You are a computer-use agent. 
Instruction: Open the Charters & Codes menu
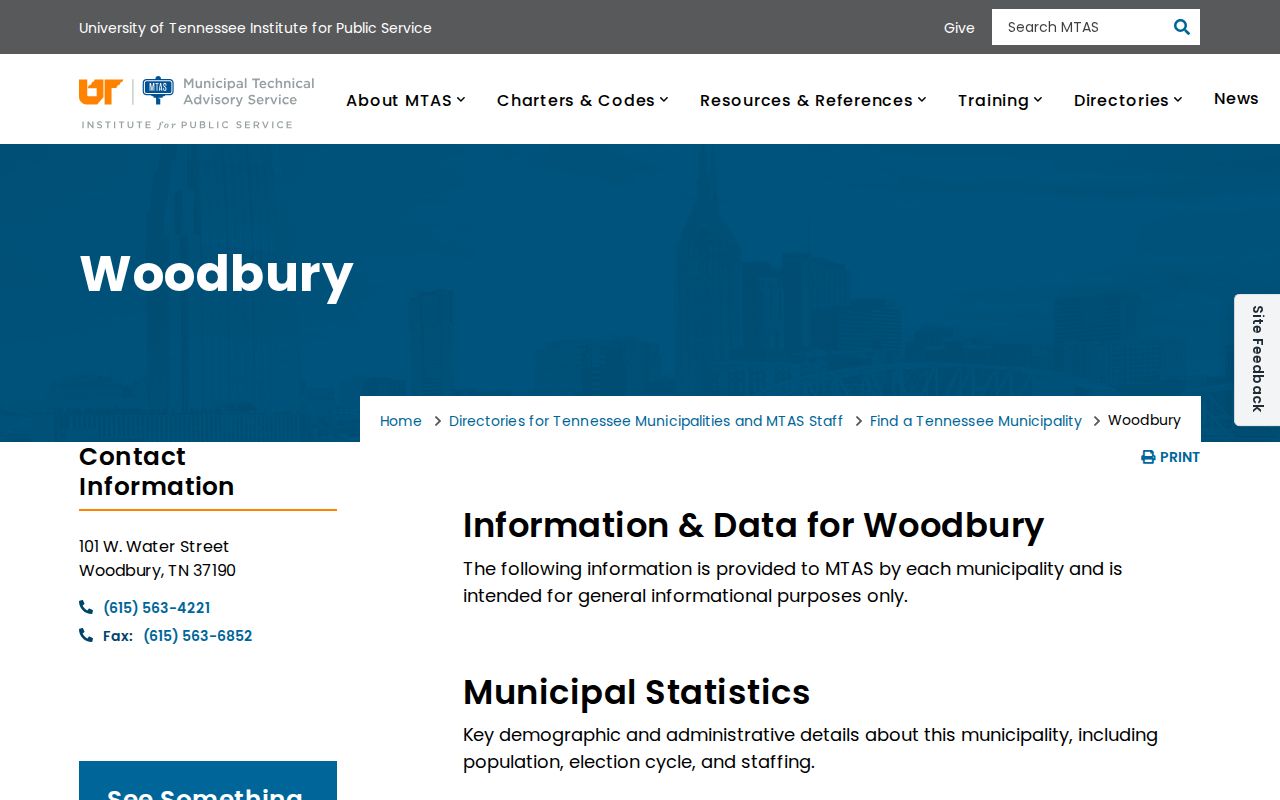tap(576, 100)
